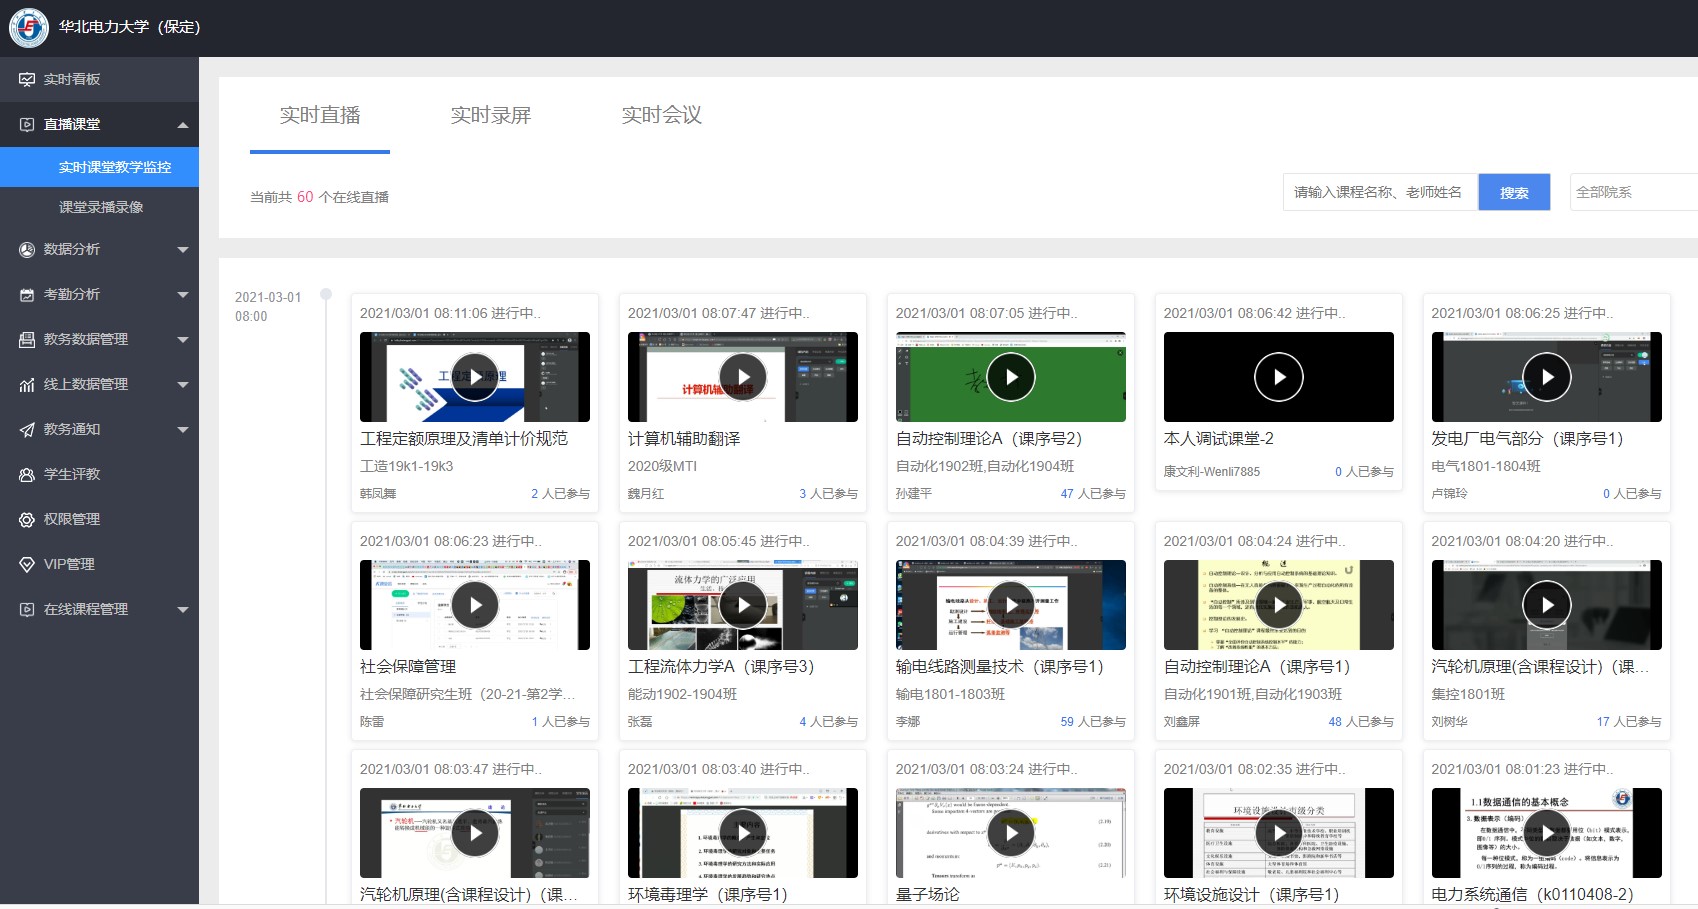This screenshot has width=1698, height=909.
Task: Open 实时课堂教学监控 menu item
Action: pyautogui.click(x=99, y=167)
